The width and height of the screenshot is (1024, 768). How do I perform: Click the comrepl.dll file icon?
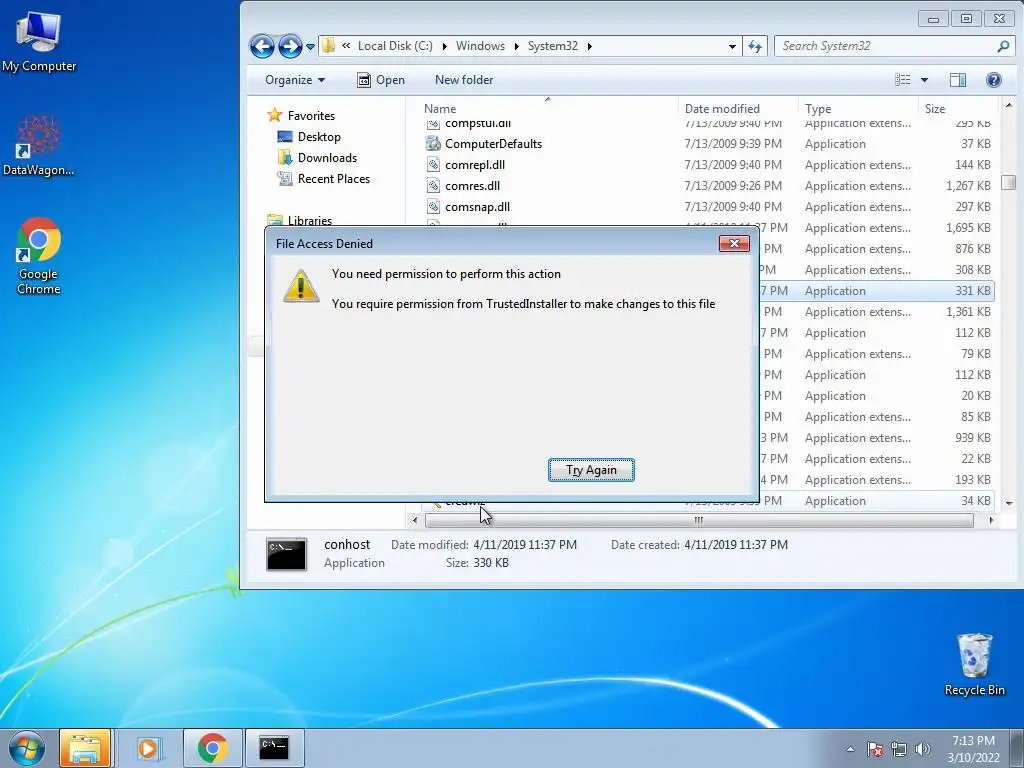click(x=433, y=164)
